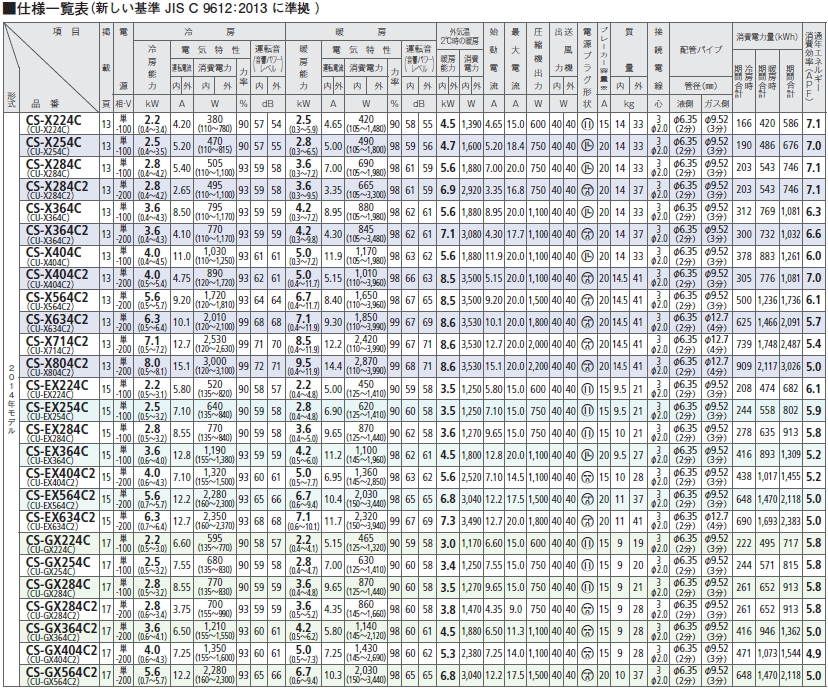
Task: Select the model name CS-X364C
Action: [54, 209]
